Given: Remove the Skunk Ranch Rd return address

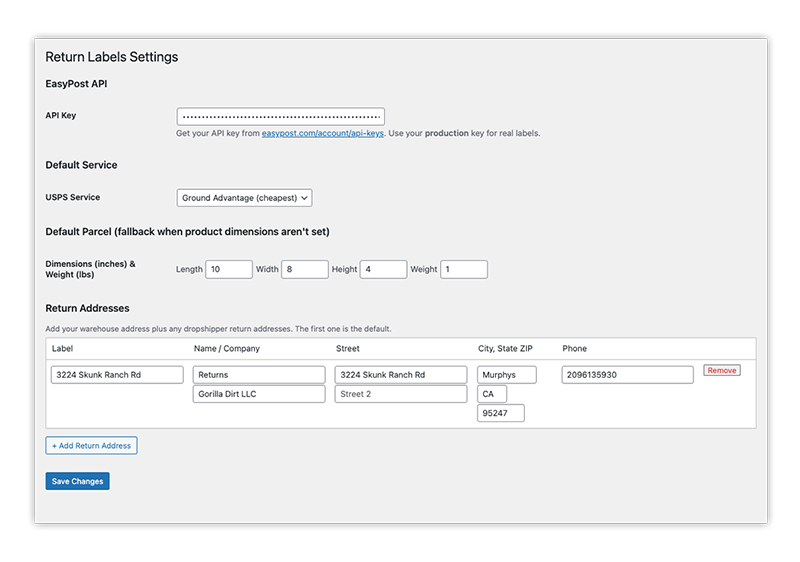Looking at the screenshot, I should 722,370.
